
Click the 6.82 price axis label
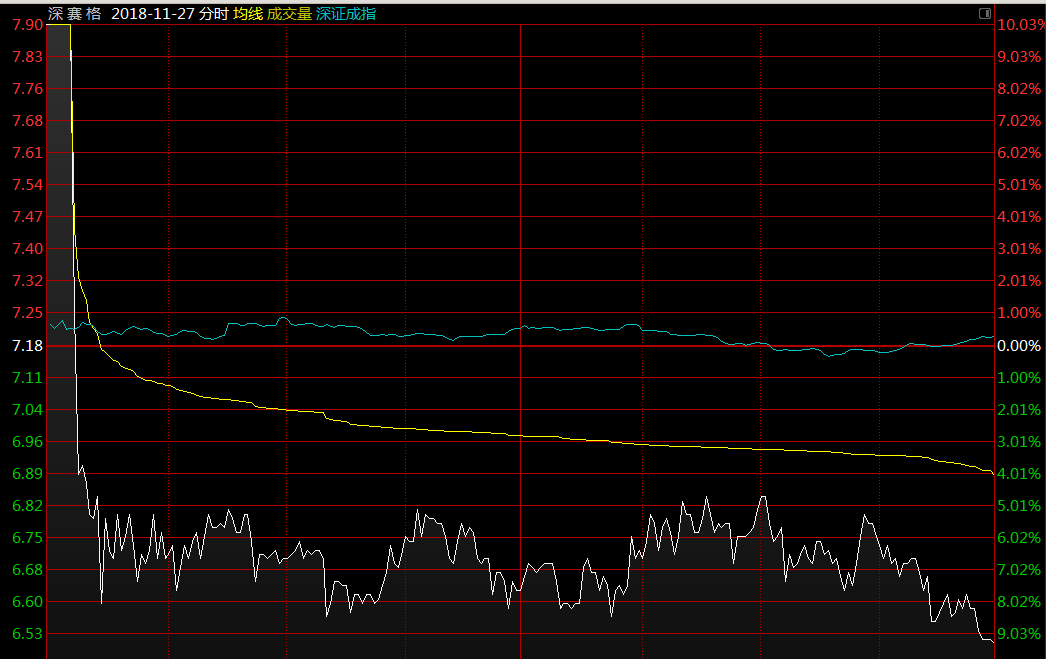[x=27, y=506]
